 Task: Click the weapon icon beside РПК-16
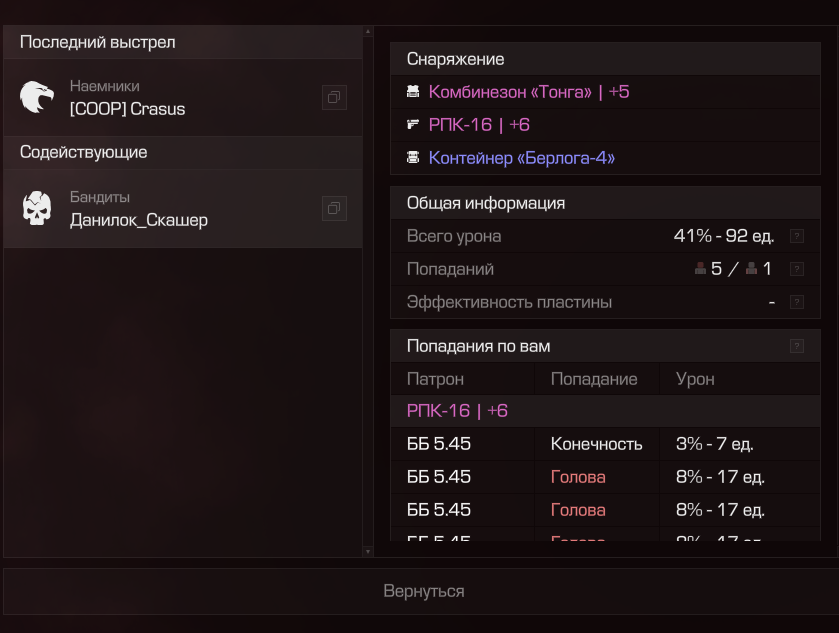[x=413, y=125]
